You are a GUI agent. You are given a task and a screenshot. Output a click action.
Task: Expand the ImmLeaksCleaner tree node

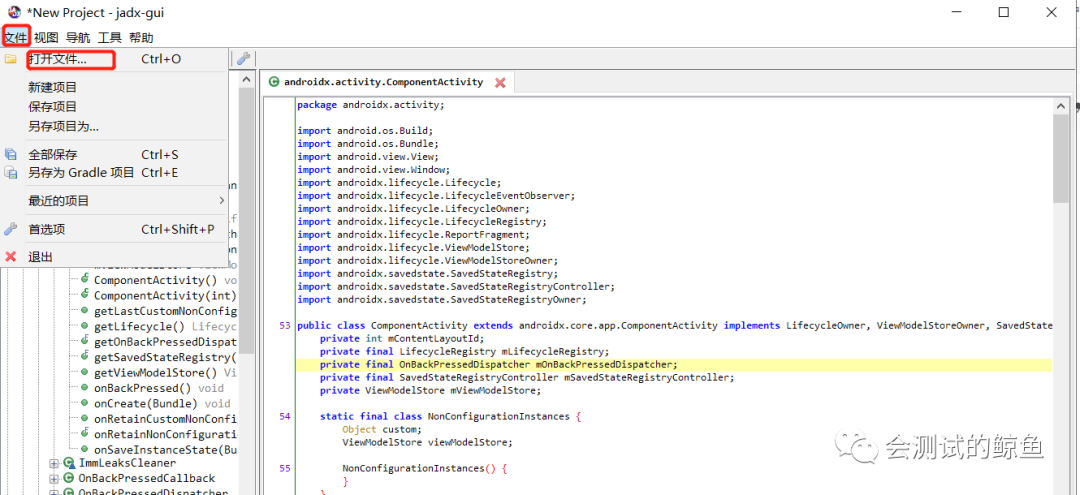54,463
